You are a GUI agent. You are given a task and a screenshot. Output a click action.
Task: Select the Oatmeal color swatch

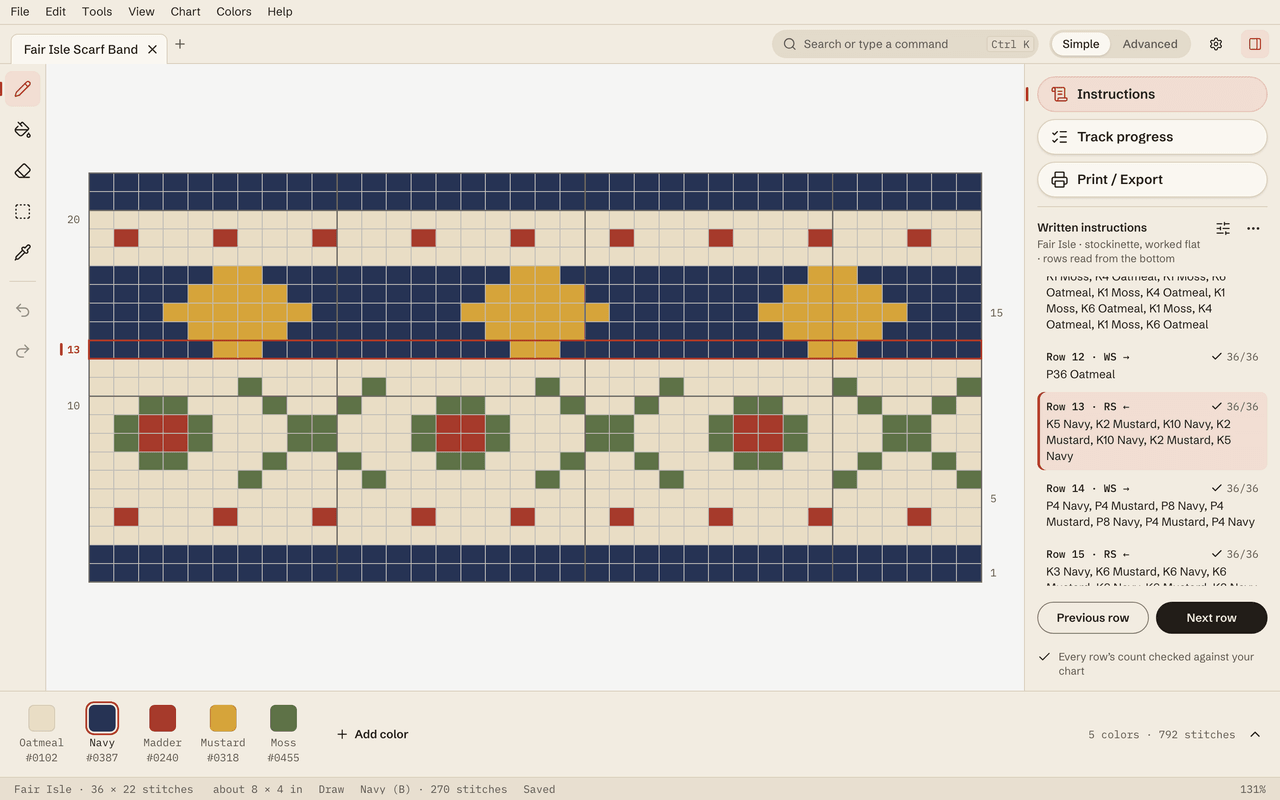(41, 718)
